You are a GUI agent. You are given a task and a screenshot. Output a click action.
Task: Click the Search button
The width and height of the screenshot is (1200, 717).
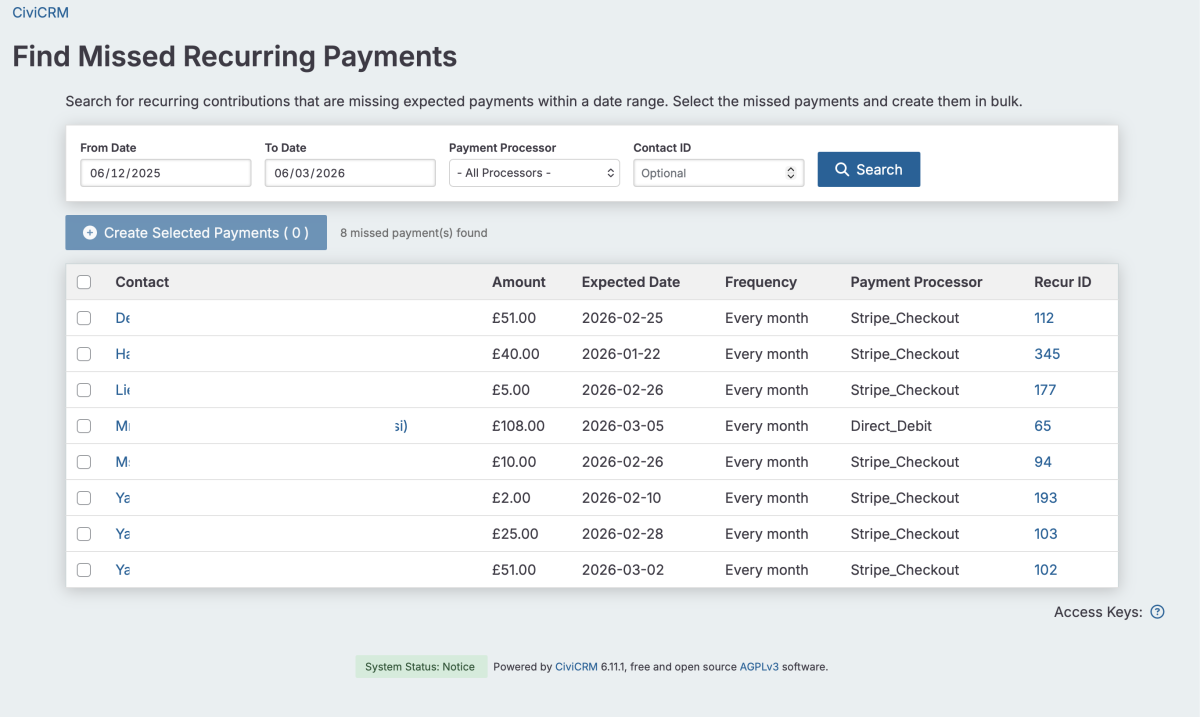(x=868, y=170)
